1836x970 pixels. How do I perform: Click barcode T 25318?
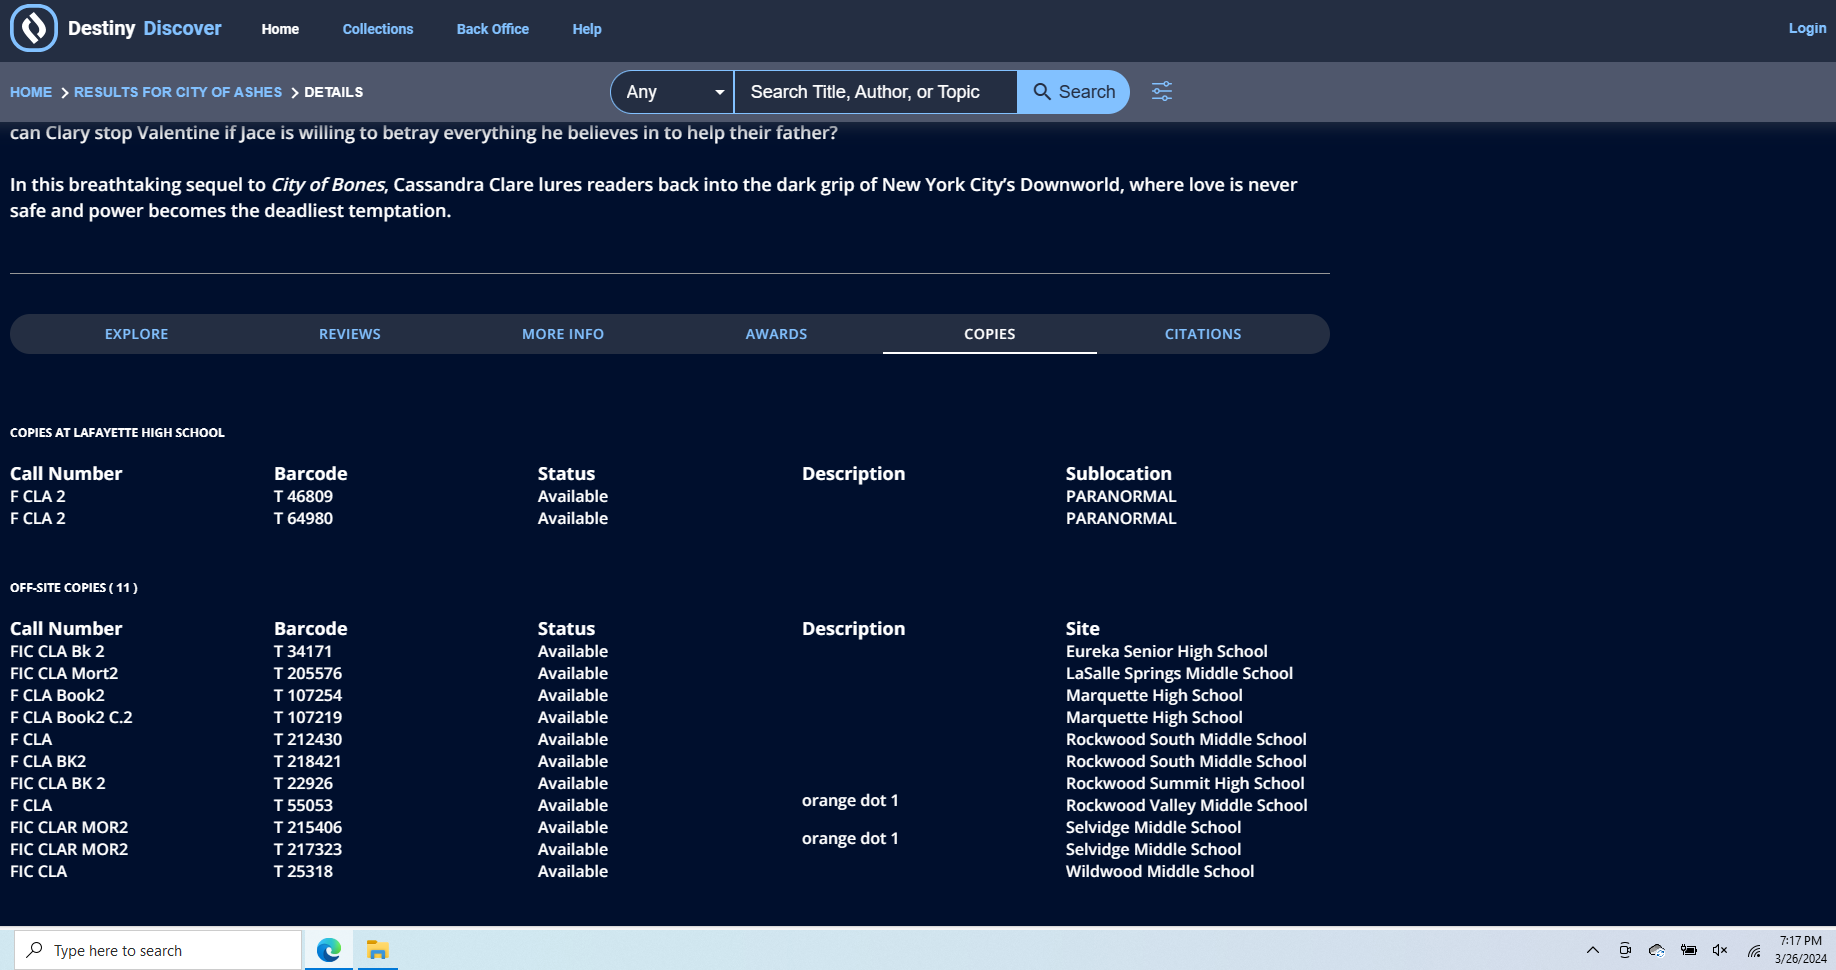point(303,871)
